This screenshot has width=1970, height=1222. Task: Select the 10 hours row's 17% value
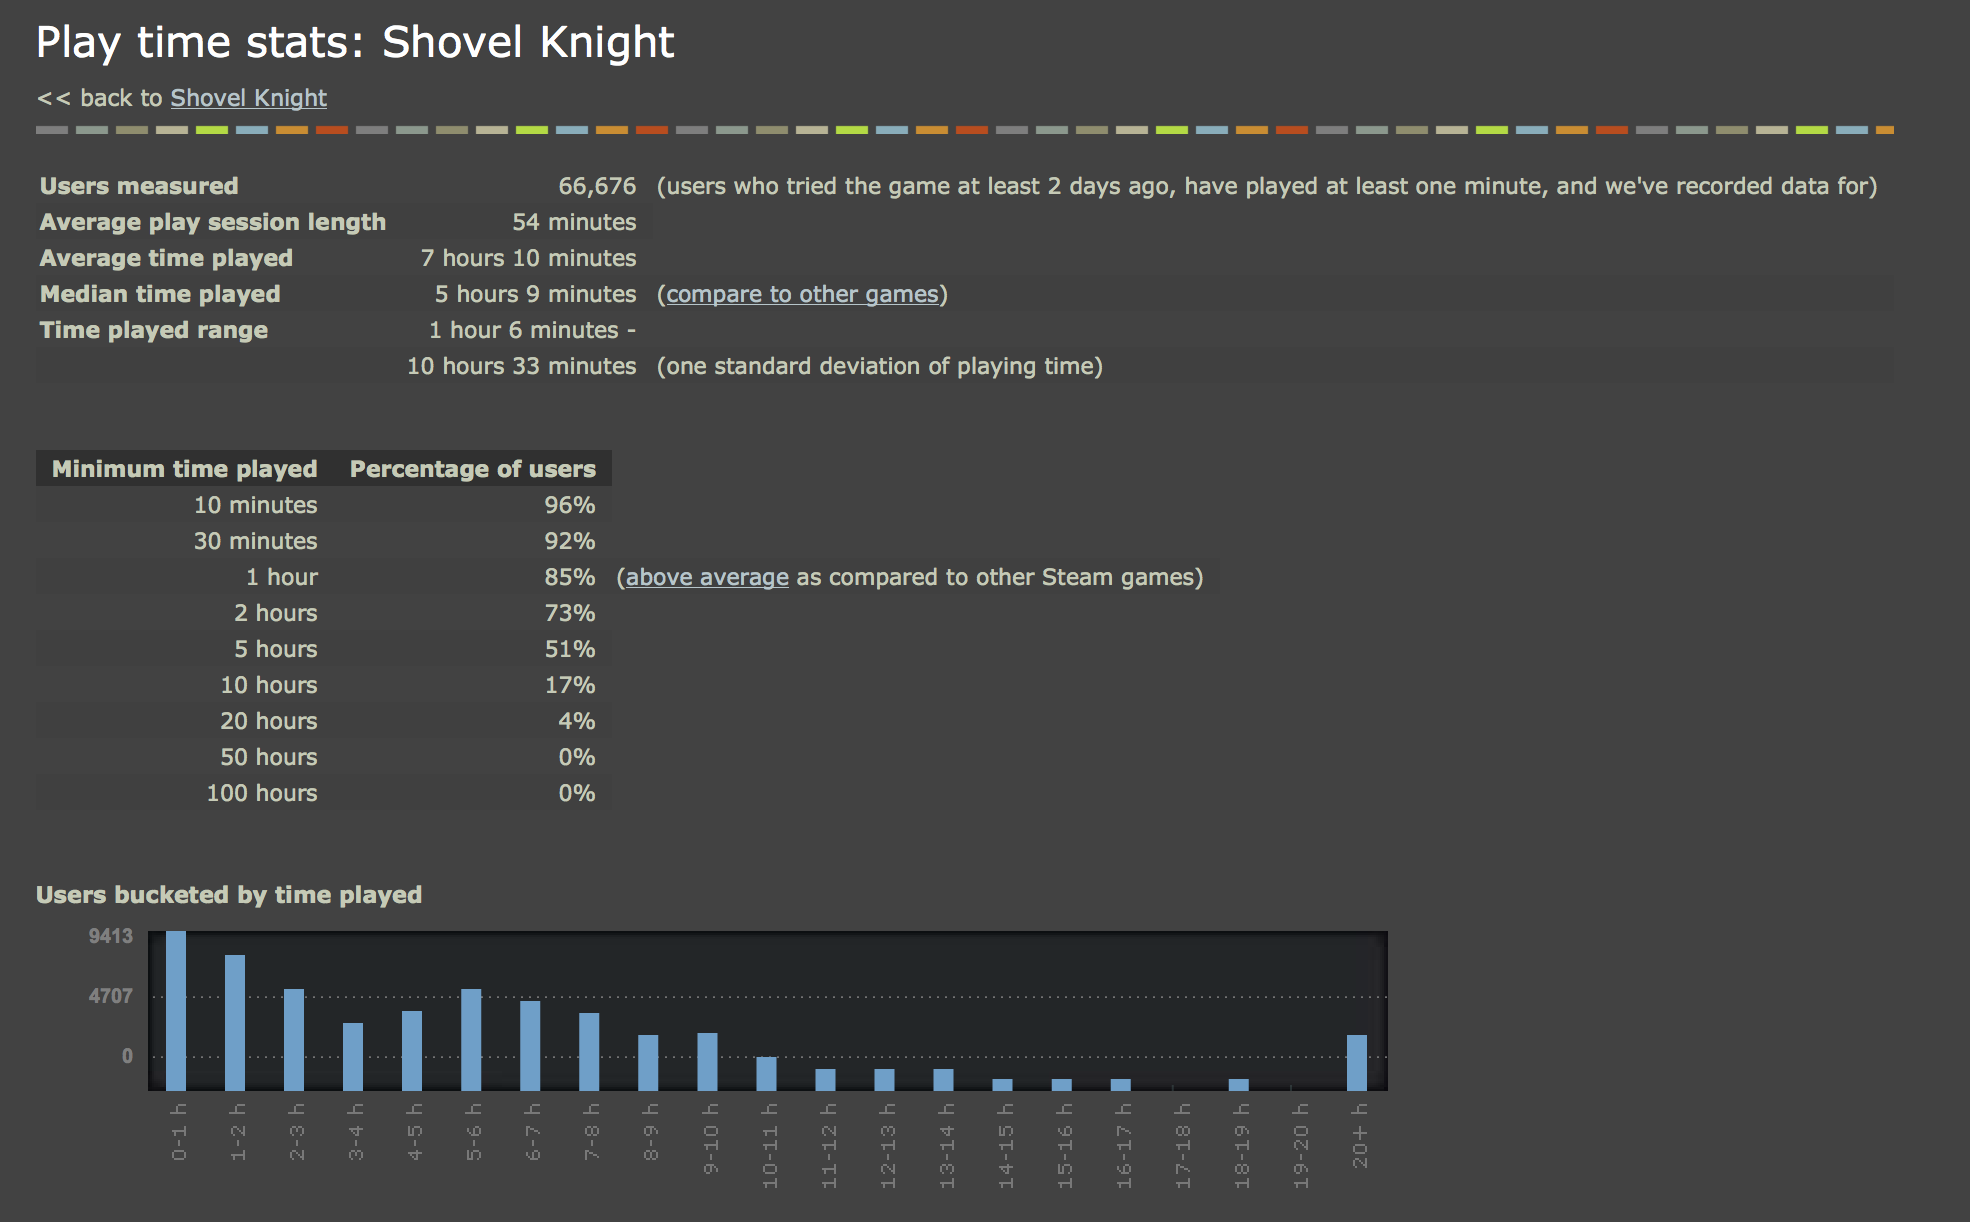click(x=570, y=685)
